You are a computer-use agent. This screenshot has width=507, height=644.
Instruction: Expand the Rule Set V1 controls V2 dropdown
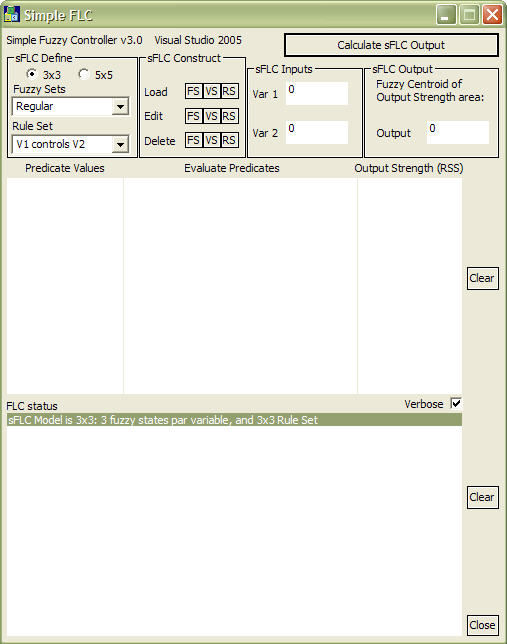point(70,145)
